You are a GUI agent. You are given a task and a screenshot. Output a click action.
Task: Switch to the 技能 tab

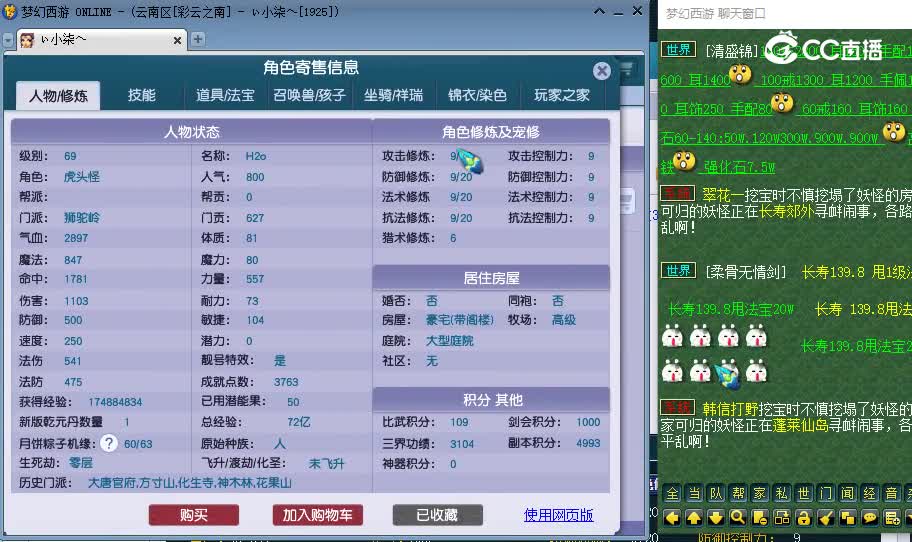[142, 95]
